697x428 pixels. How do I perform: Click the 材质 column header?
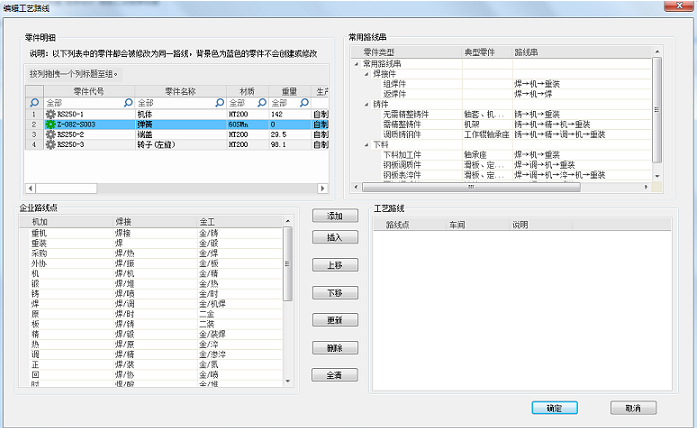click(x=248, y=92)
